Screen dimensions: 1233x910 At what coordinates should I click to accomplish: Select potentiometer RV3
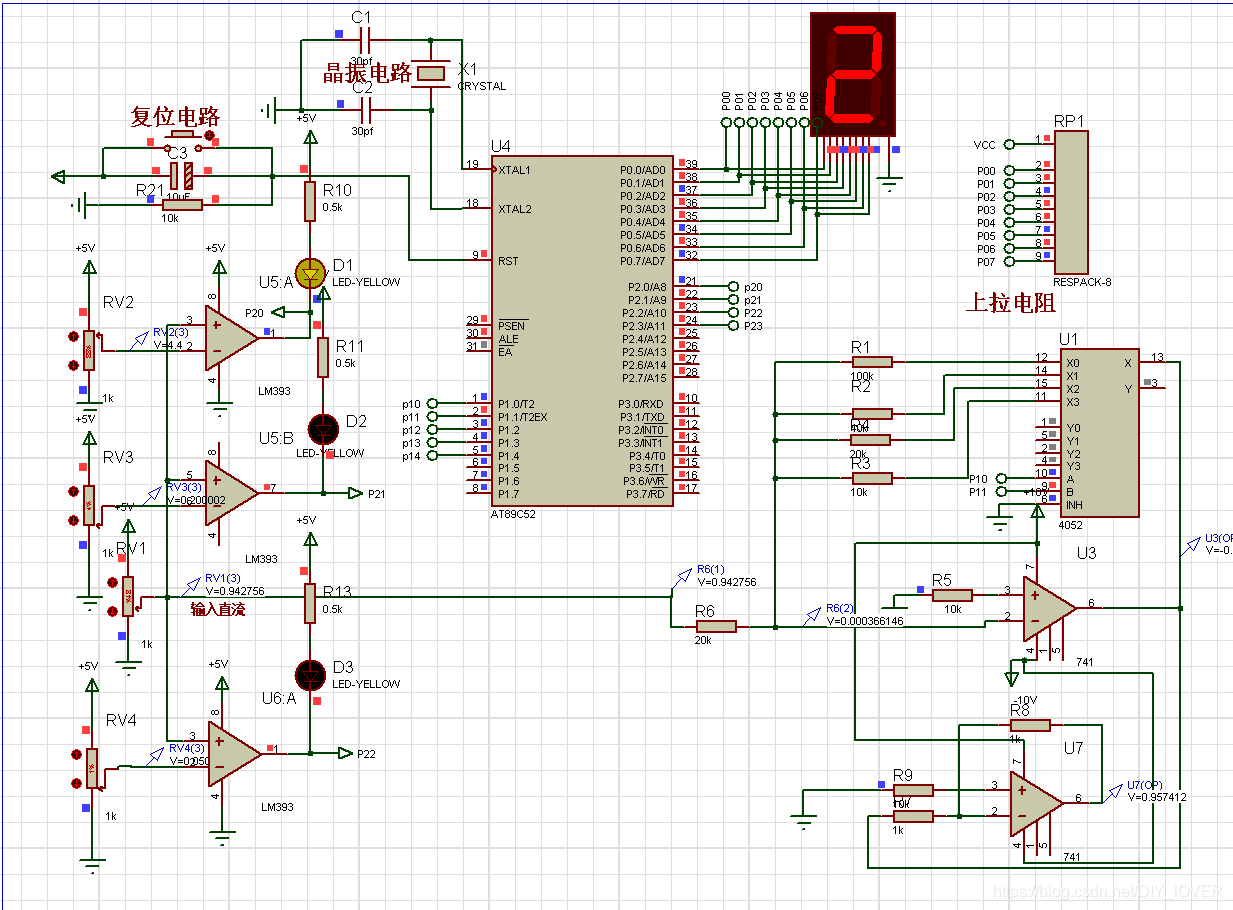click(89, 505)
